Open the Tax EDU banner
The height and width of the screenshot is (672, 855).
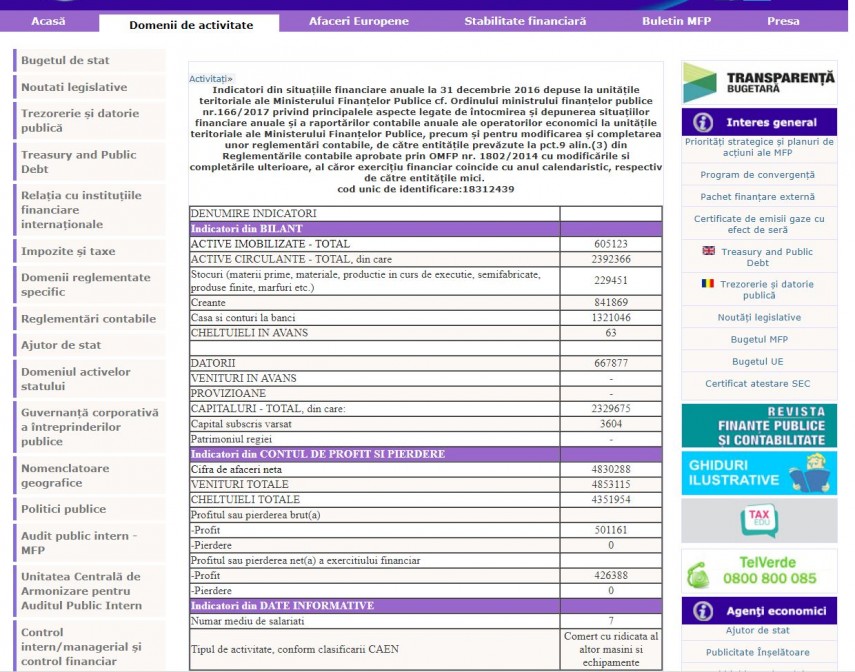tap(759, 520)
